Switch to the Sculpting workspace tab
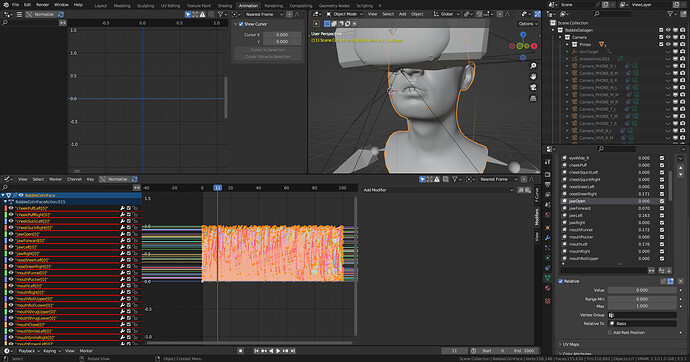 click(x=145, y=6)
